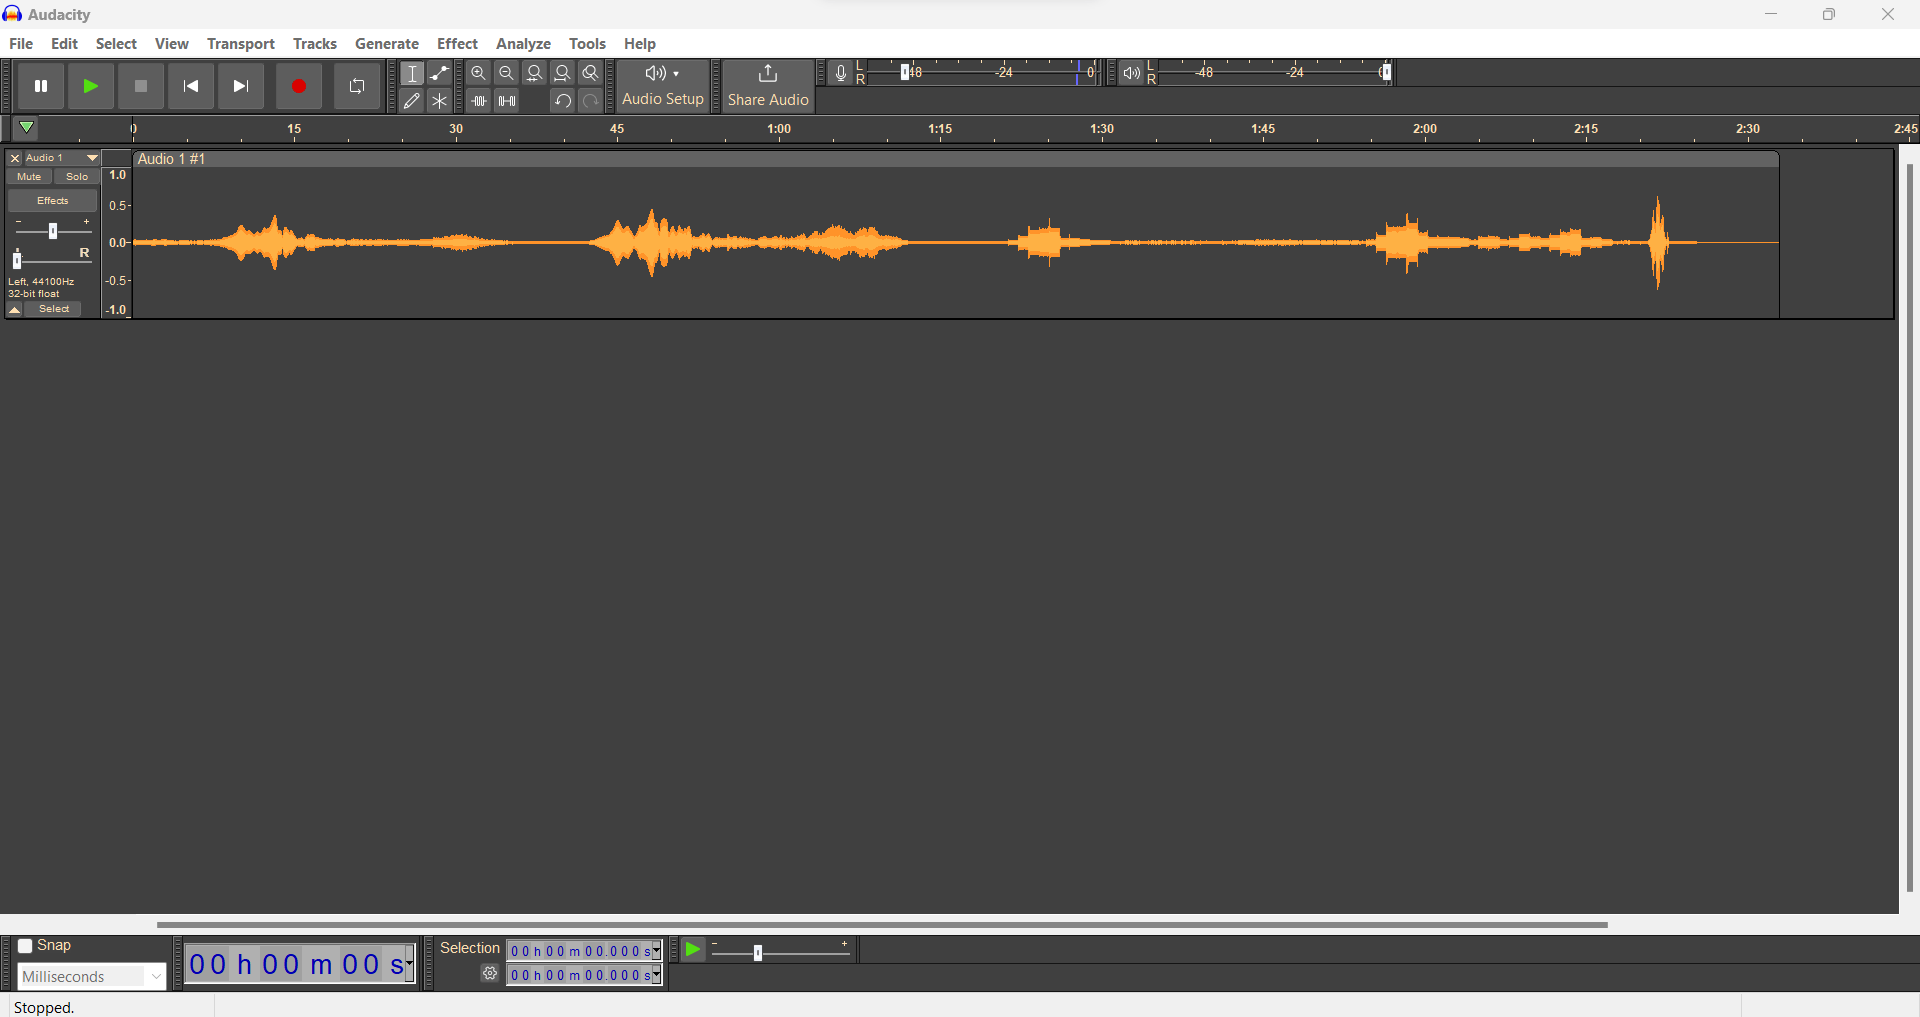Collapse the Audio 1 track

(15, 310)
